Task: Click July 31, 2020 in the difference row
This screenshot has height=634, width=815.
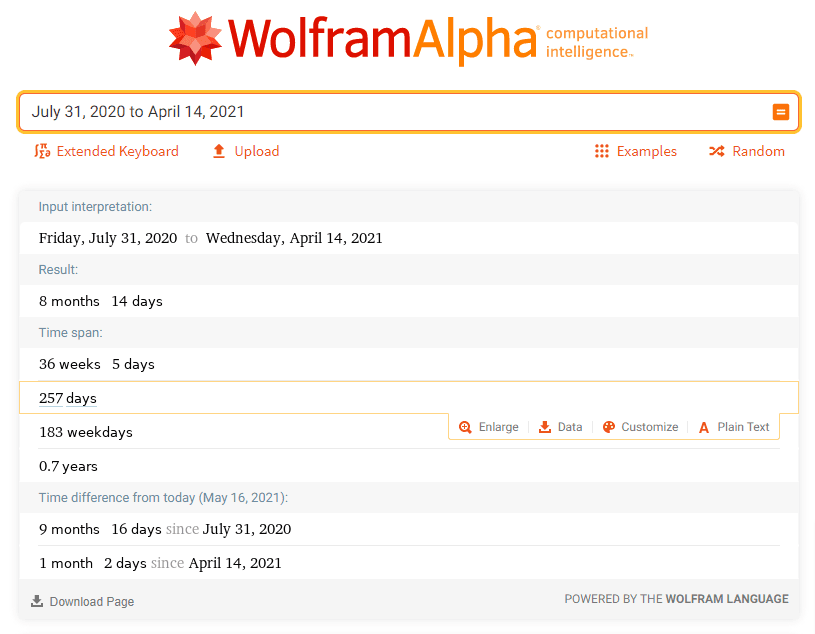Action: (x=245, y=529)
